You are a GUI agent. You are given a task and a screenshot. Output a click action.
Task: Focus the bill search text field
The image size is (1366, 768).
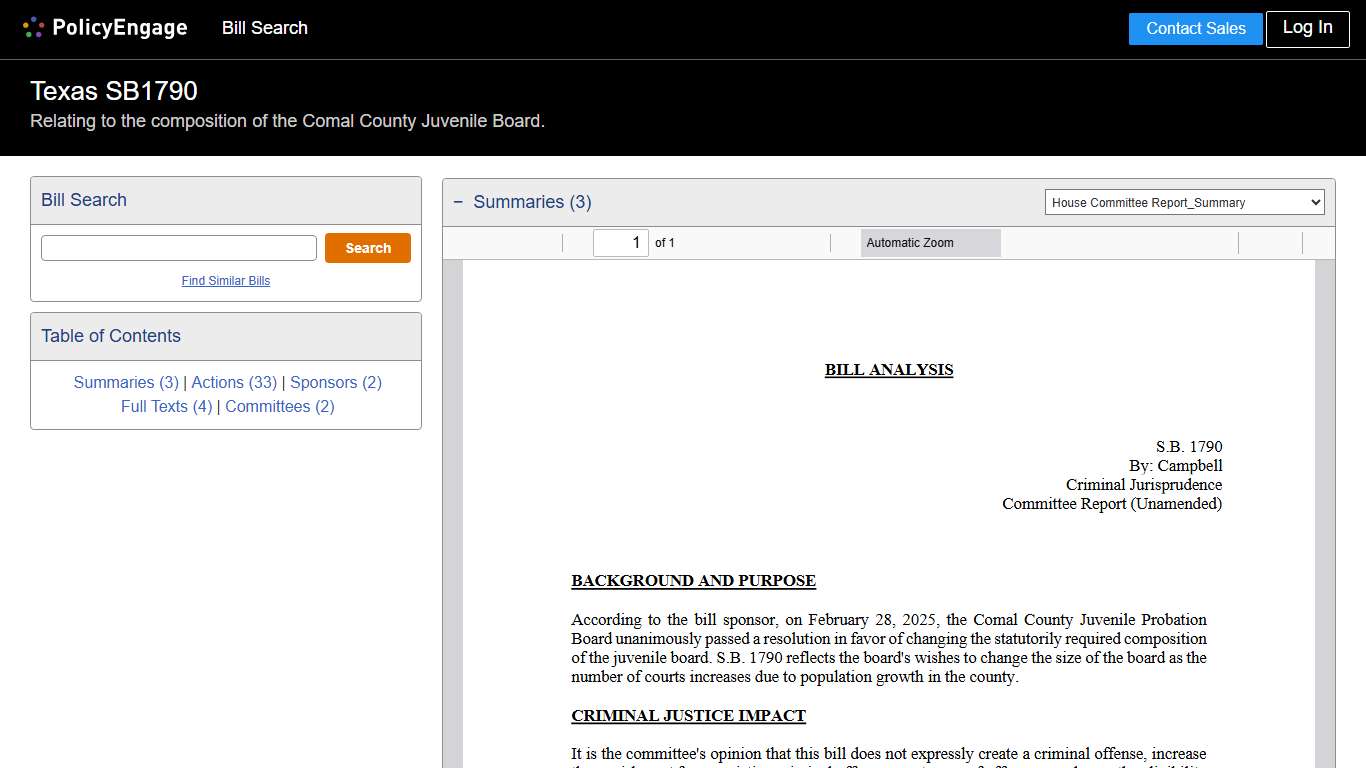pos(178,248)
